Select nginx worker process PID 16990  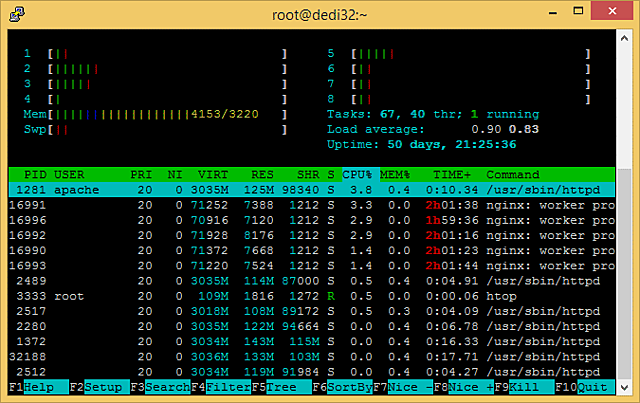pyautogui.click(x=312, y=251)
